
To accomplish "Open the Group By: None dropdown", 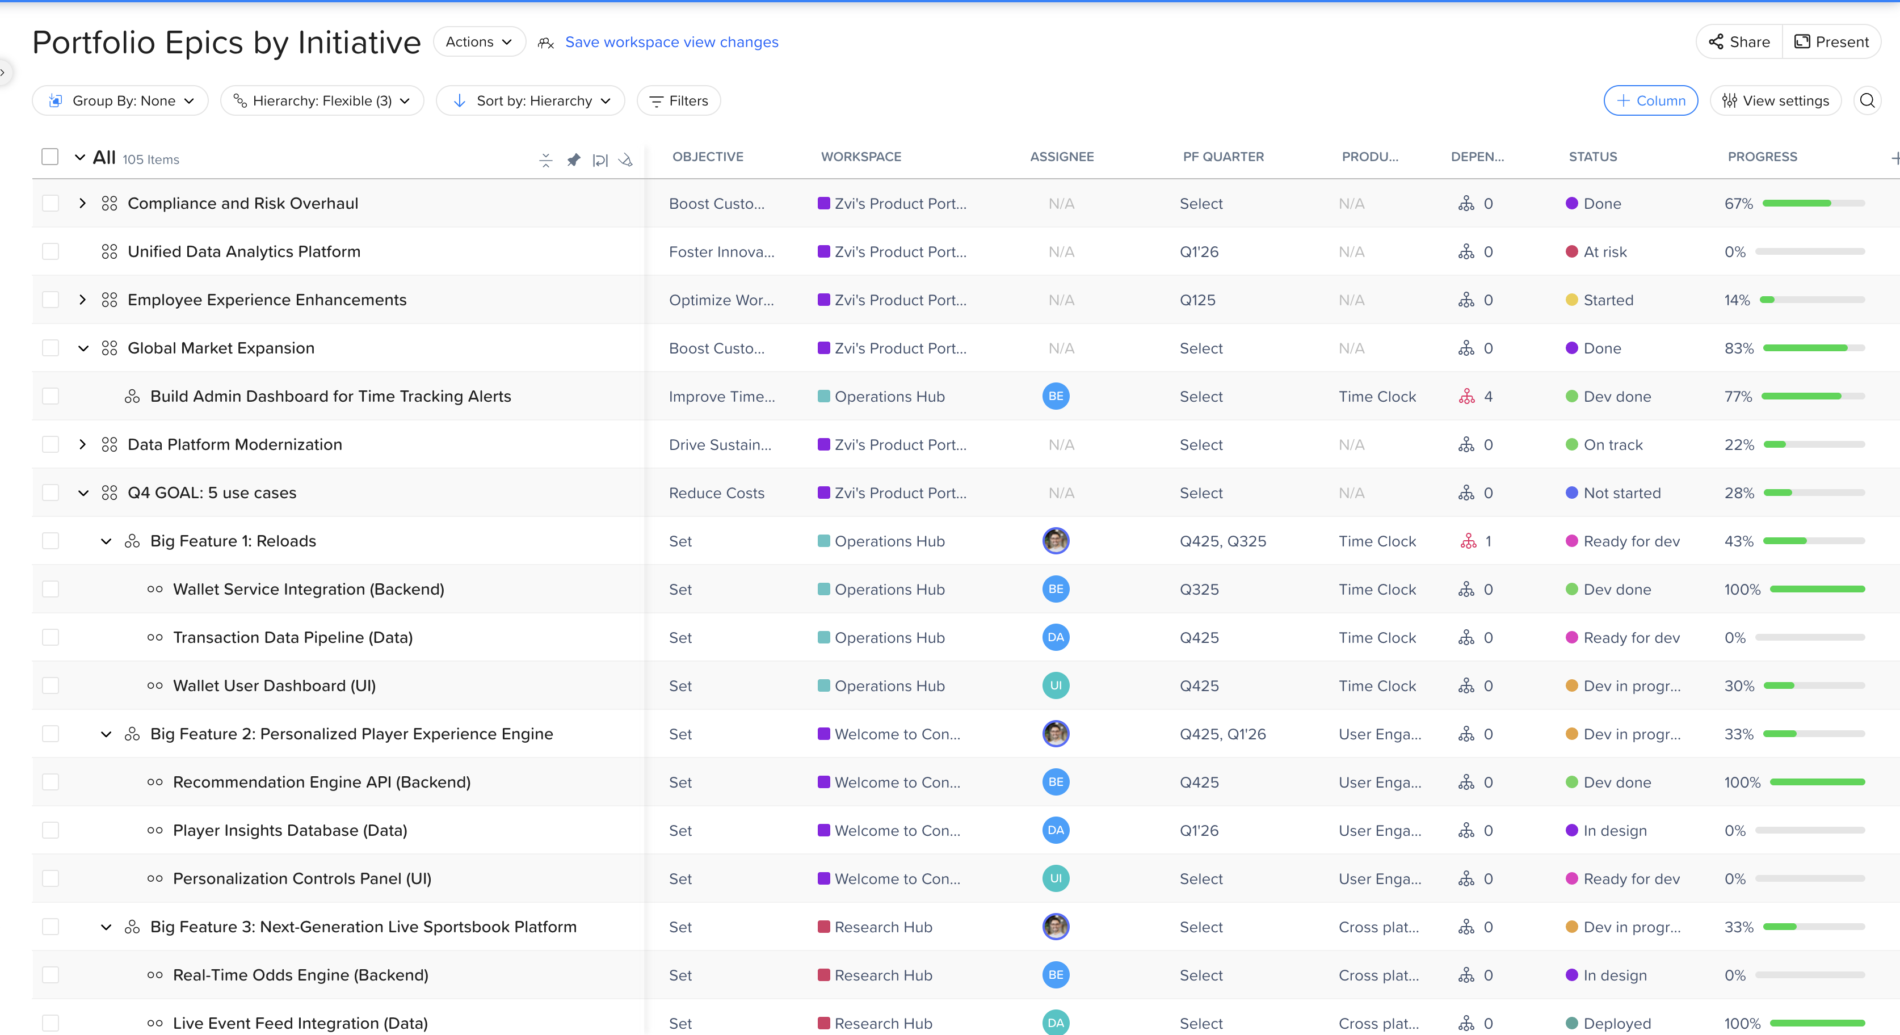I will [121, 101].
